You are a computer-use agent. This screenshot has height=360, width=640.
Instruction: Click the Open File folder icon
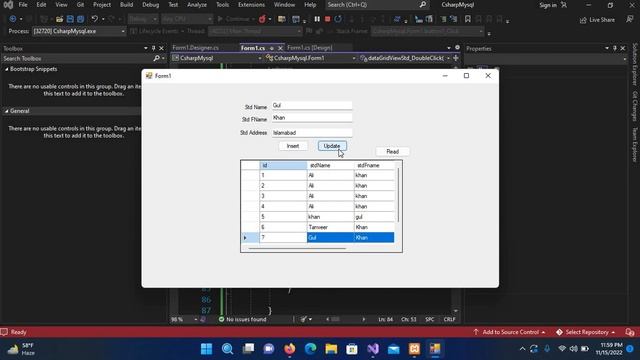(x=60, y=19)
